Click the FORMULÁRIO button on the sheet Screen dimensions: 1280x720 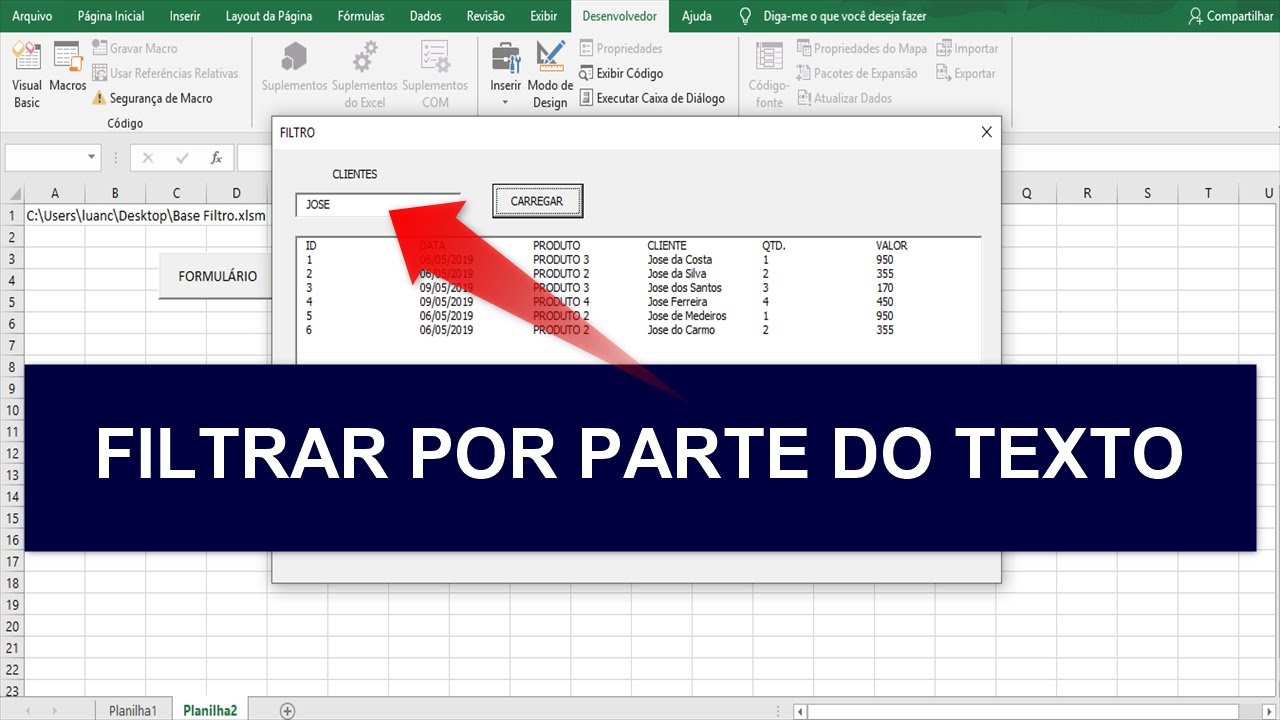[x=217, y=276]
